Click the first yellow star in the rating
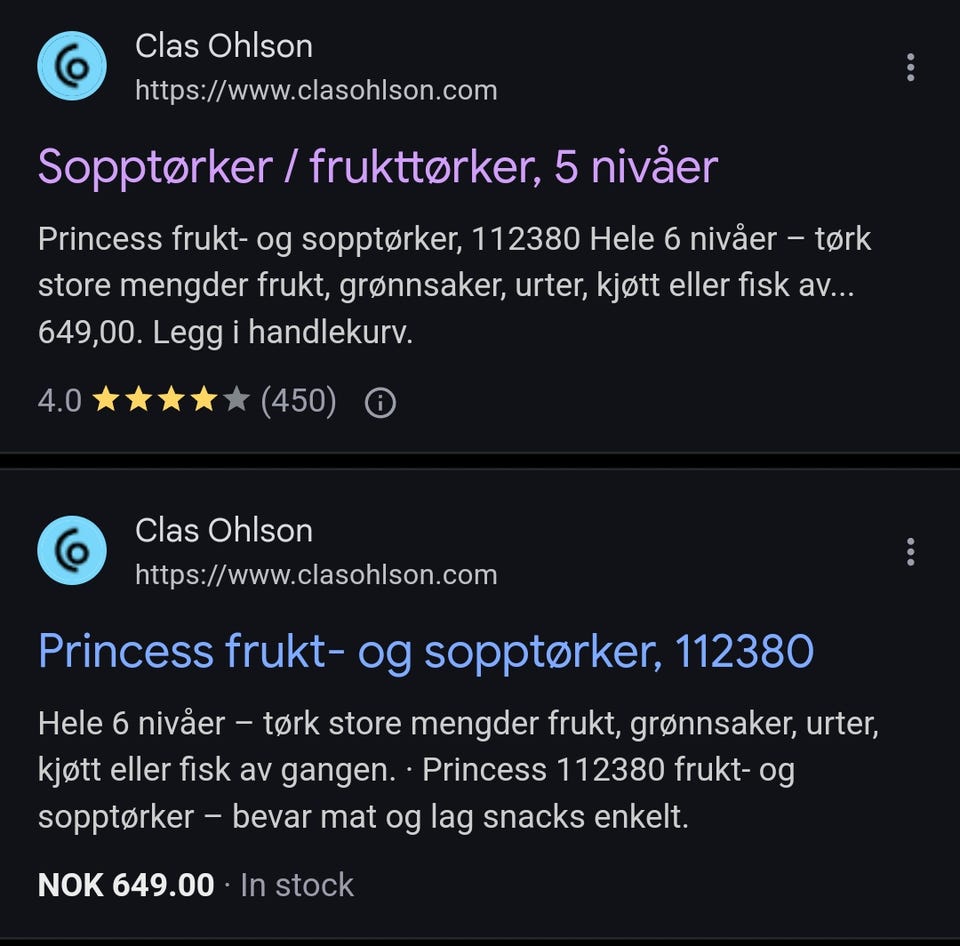The image size is (960, 946). tap(108, 400)
